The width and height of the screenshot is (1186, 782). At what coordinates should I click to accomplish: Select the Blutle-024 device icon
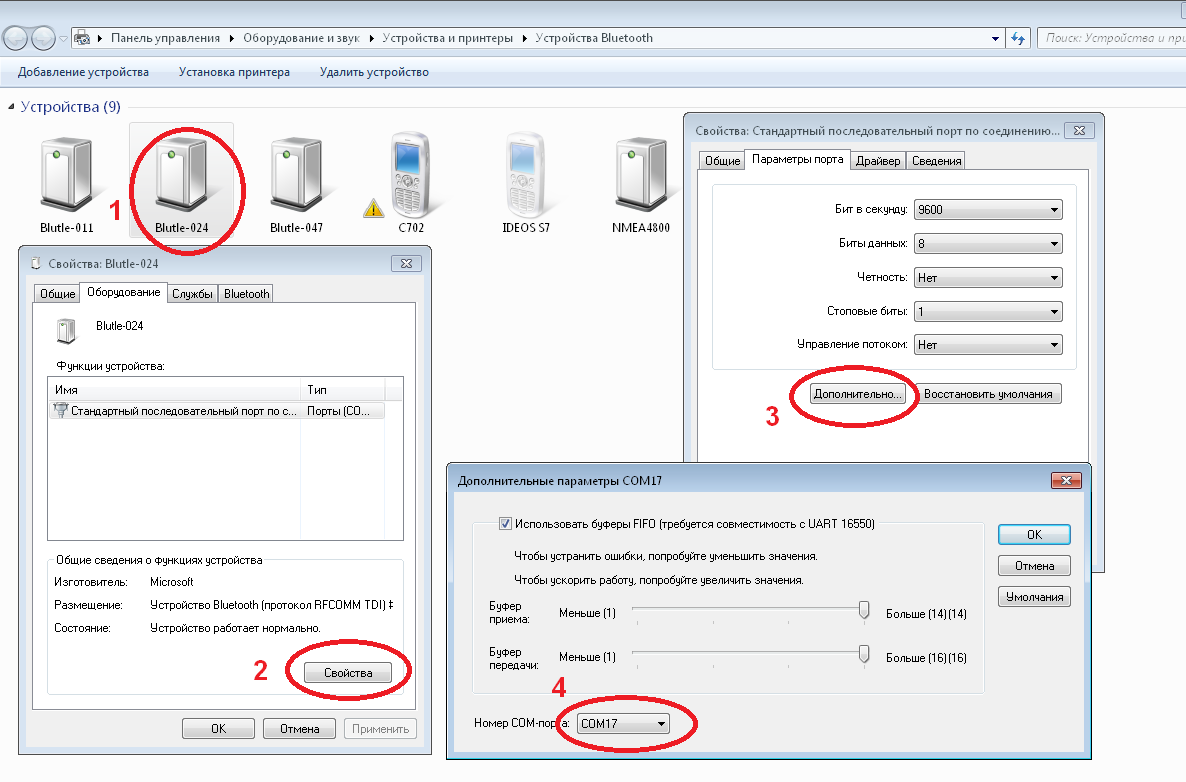[182, 174]
